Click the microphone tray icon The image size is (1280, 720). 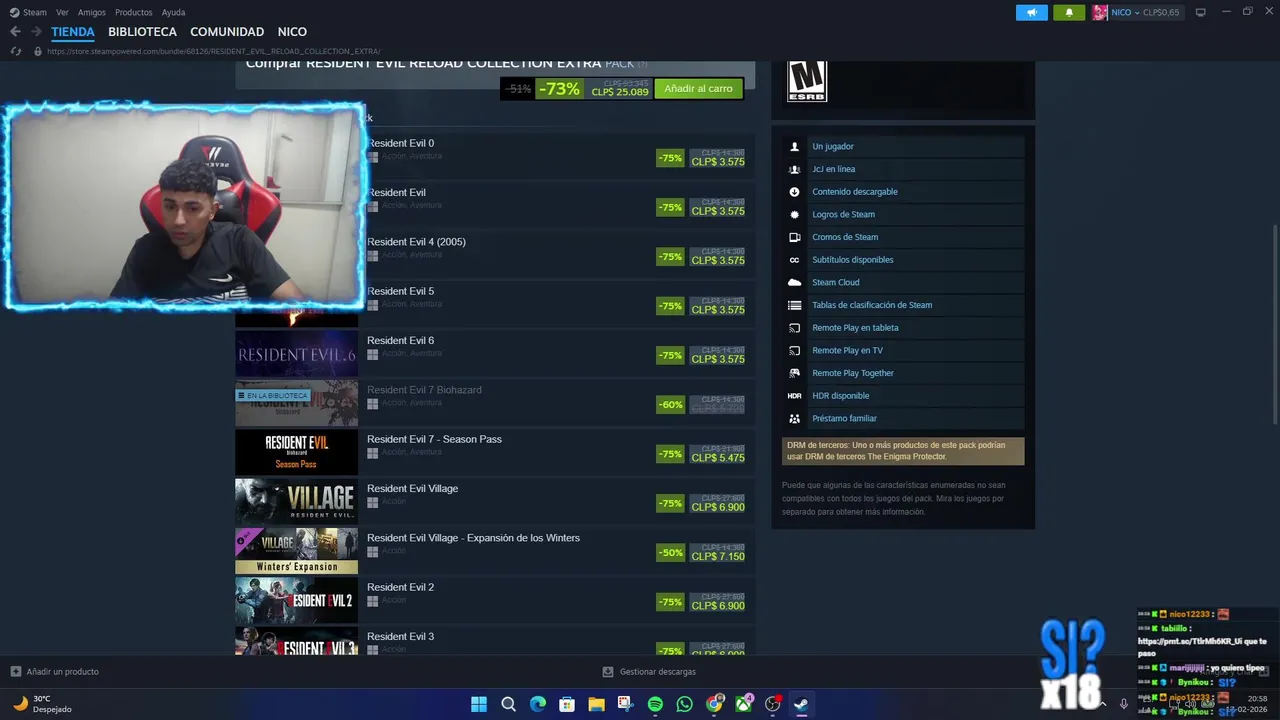tap(1124, 704)
